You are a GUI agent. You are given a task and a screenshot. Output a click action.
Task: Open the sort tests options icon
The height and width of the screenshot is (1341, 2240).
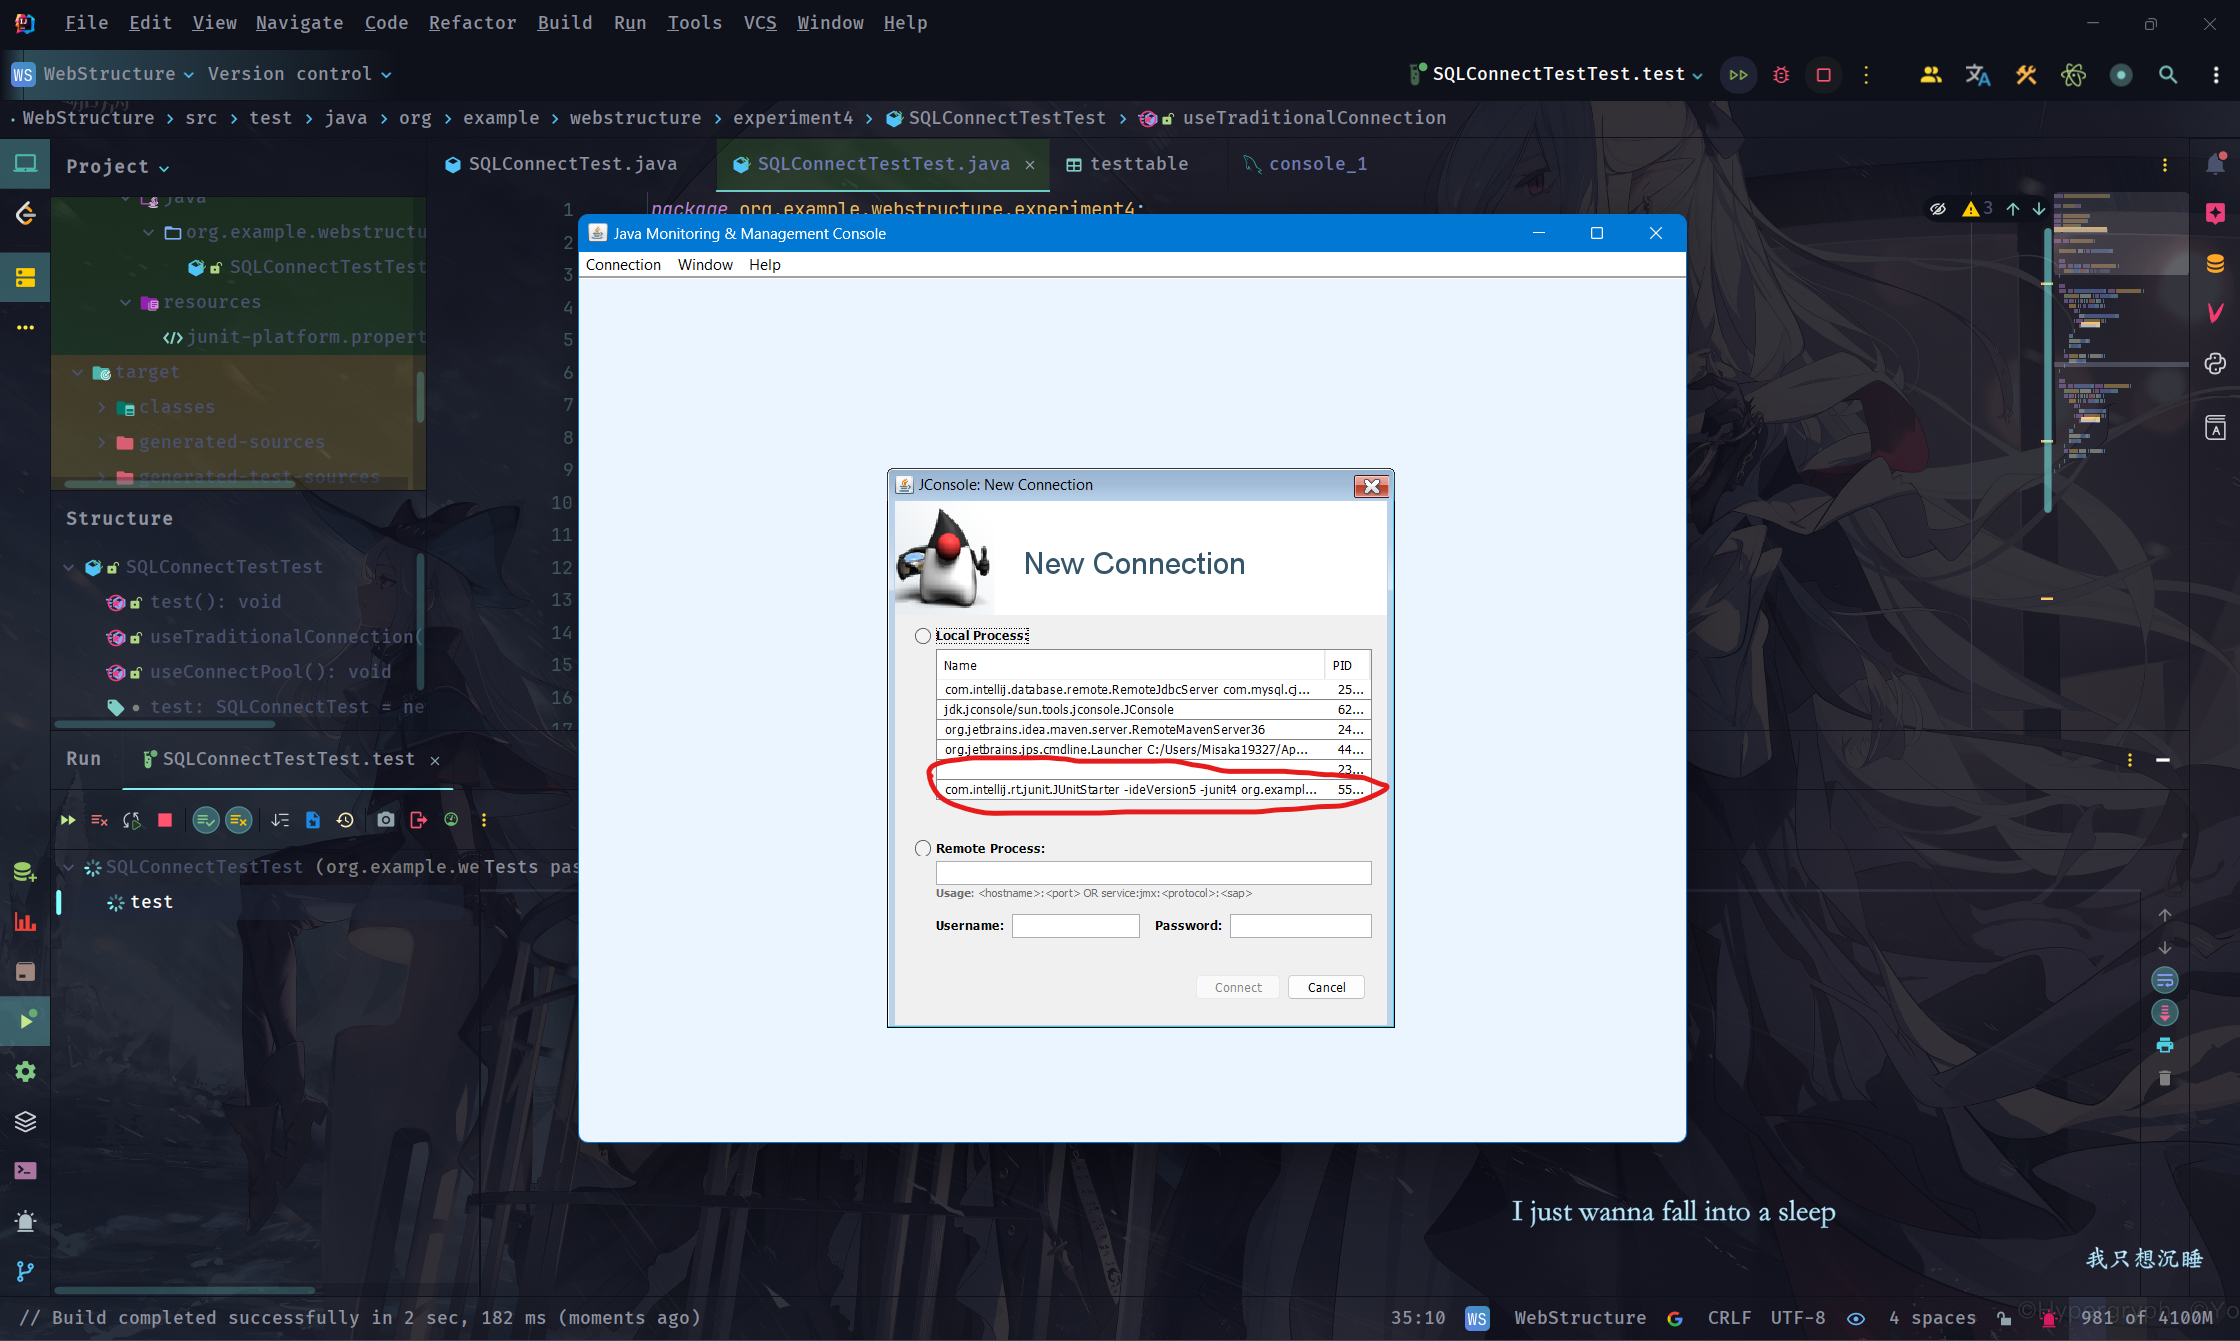pos(280,820)
